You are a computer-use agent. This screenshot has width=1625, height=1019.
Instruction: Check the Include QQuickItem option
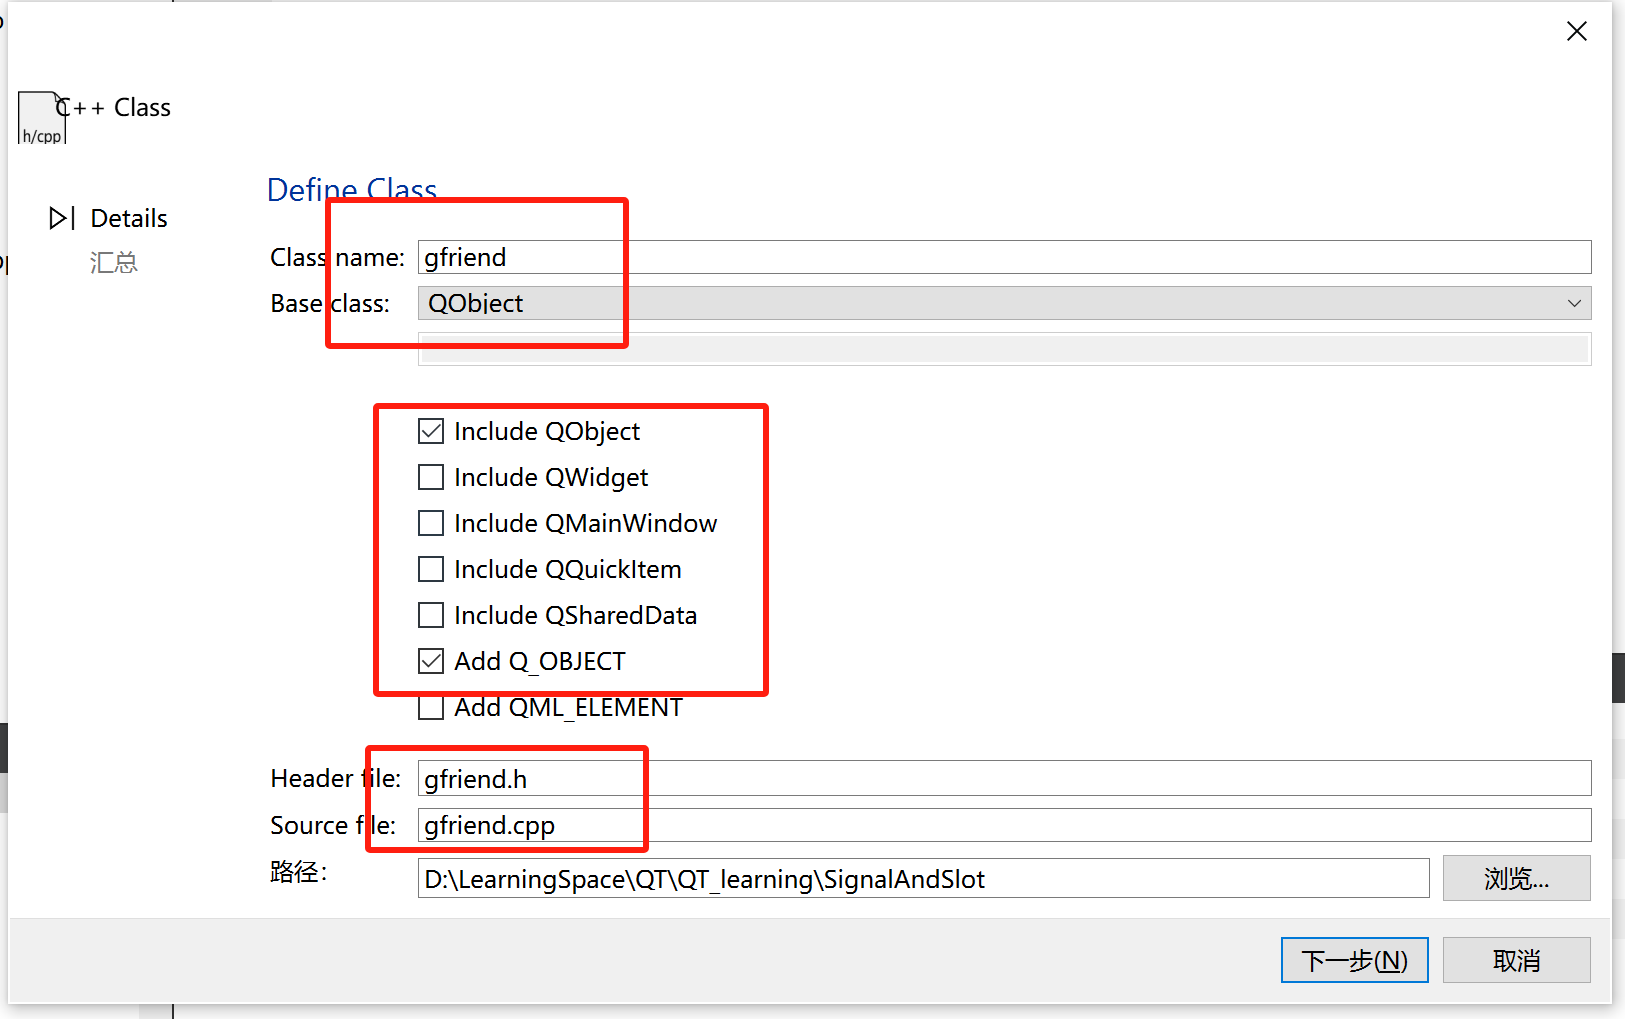coord(431,569)
